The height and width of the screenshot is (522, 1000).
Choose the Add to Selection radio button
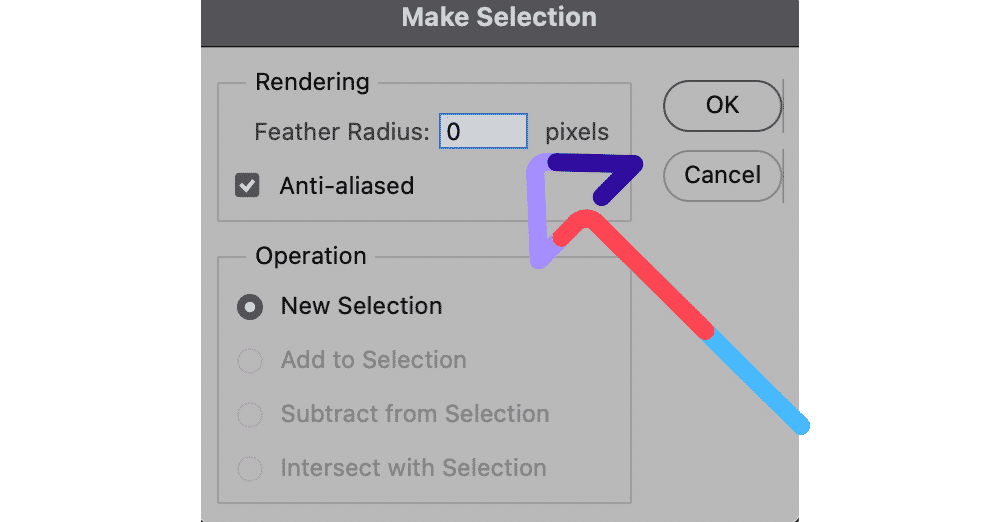249,361
